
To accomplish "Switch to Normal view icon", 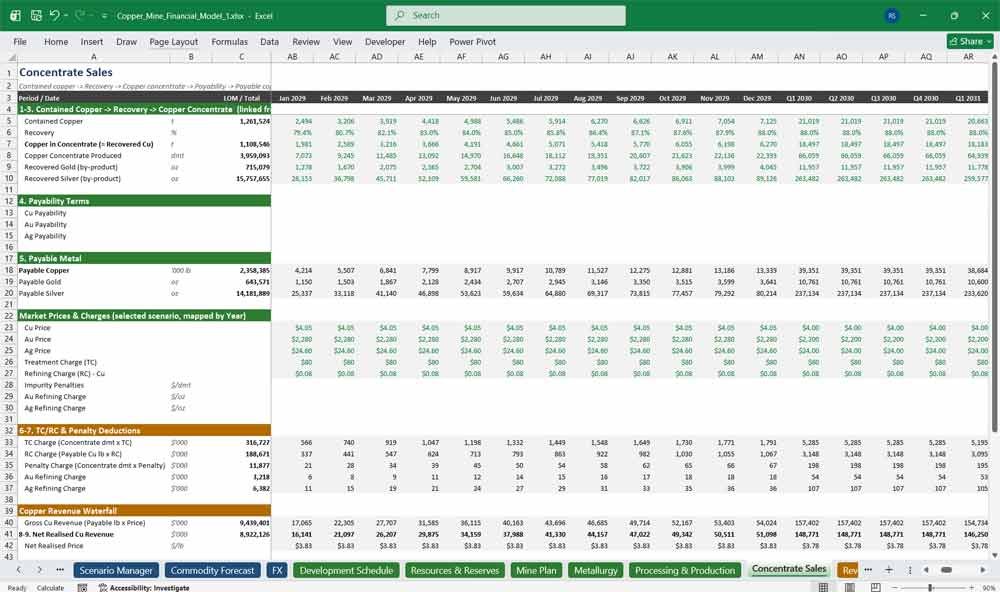I will [823, 587].
